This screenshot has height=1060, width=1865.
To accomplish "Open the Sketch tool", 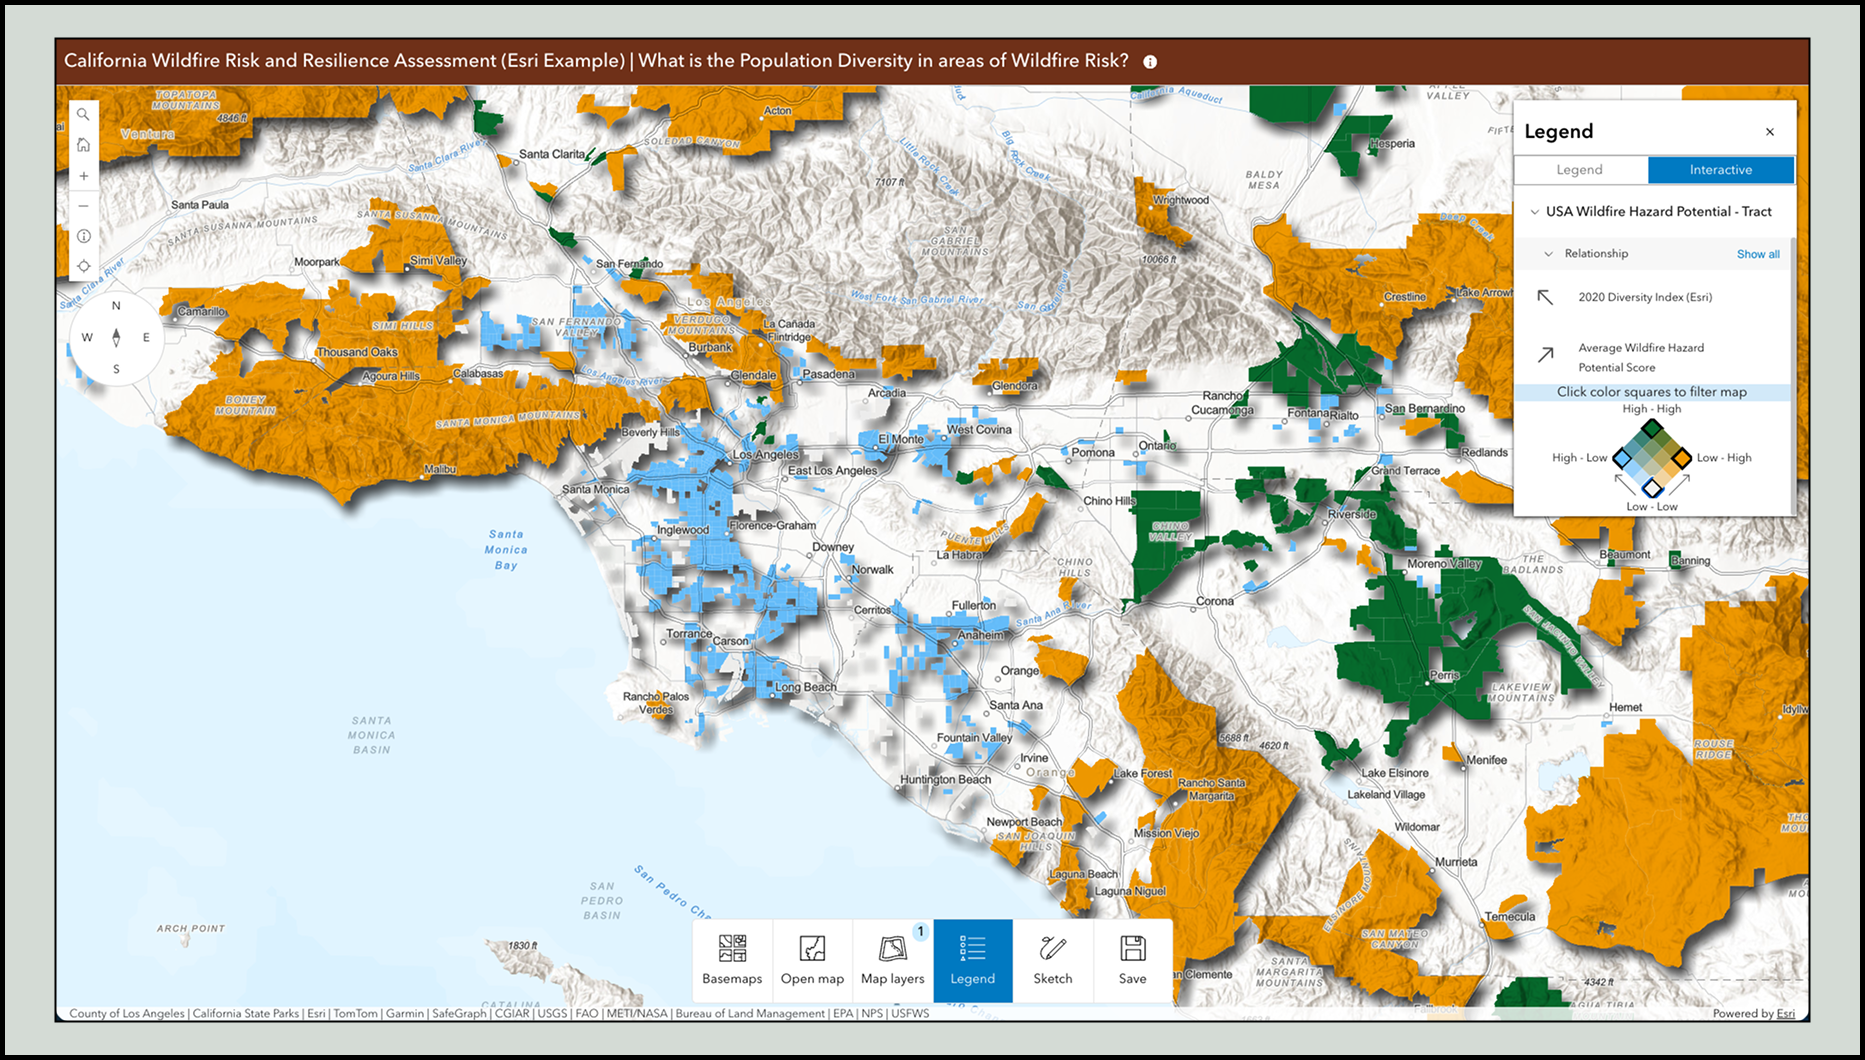I will tap(1052, 960).
